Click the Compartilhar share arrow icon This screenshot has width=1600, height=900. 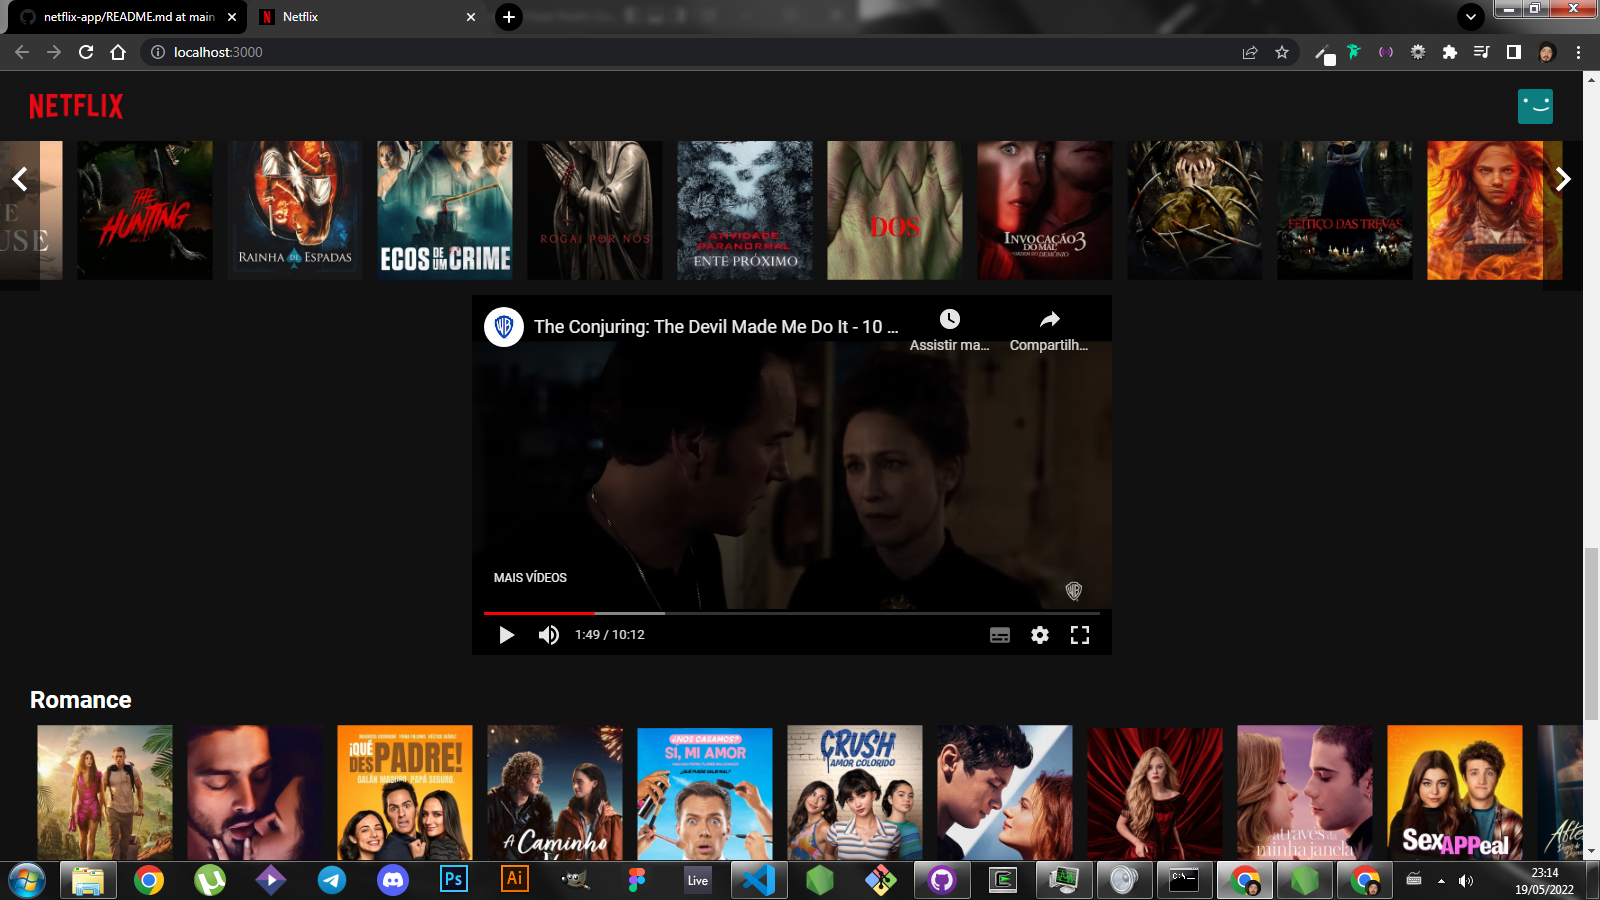coord(1049,319)
